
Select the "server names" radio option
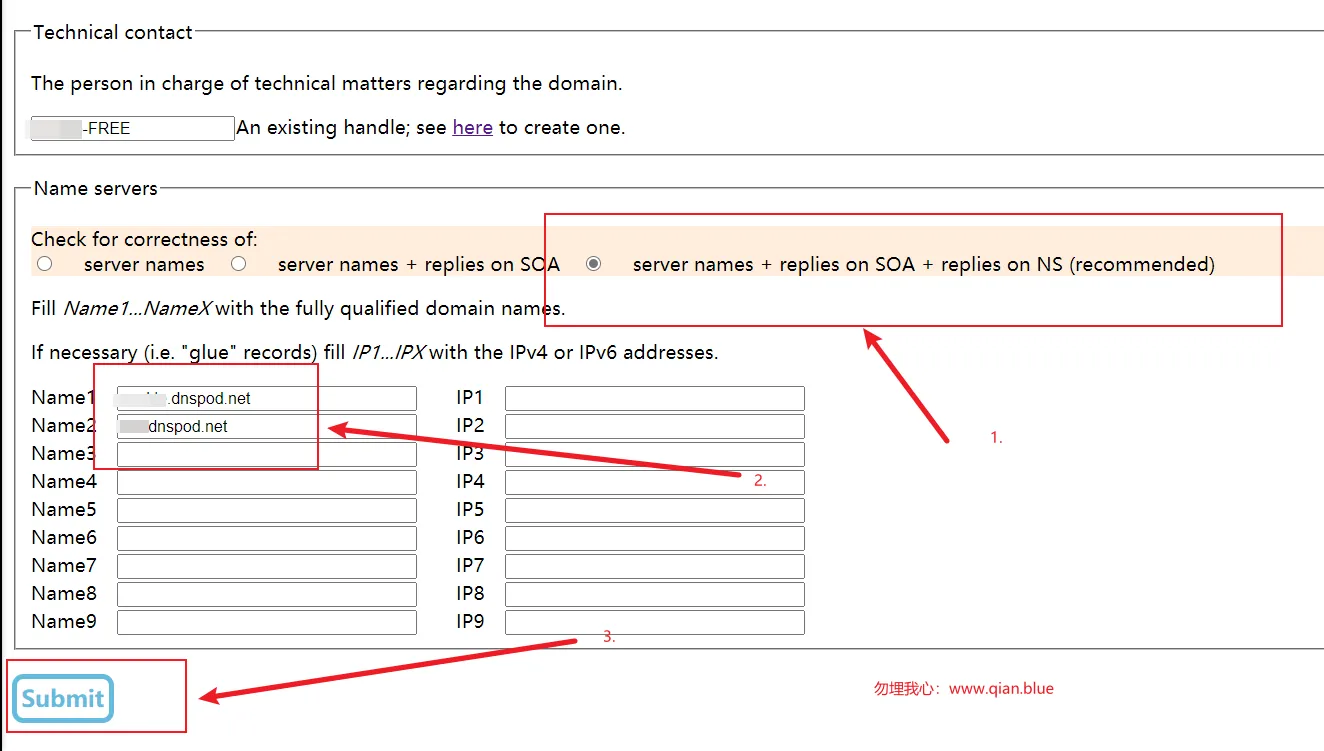tap(44, 264)
